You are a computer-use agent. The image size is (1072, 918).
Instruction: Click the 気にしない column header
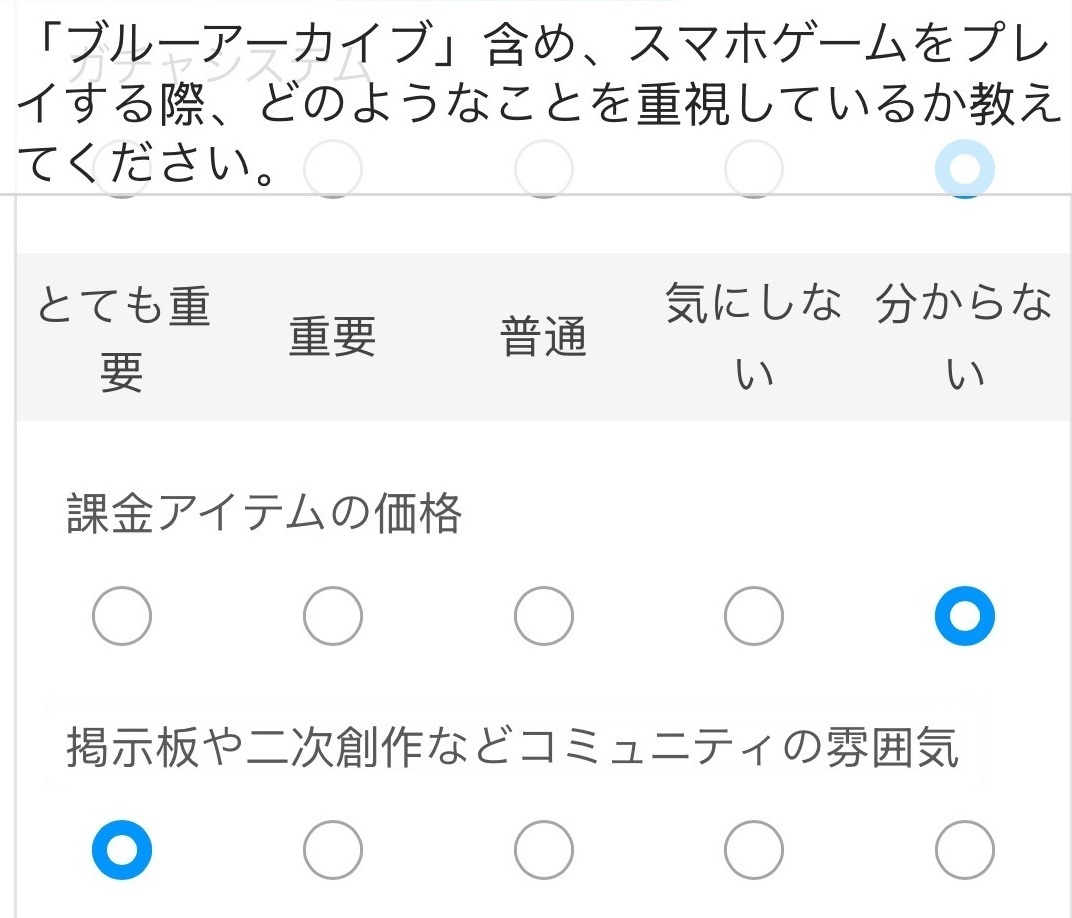[x=754, y=338]
